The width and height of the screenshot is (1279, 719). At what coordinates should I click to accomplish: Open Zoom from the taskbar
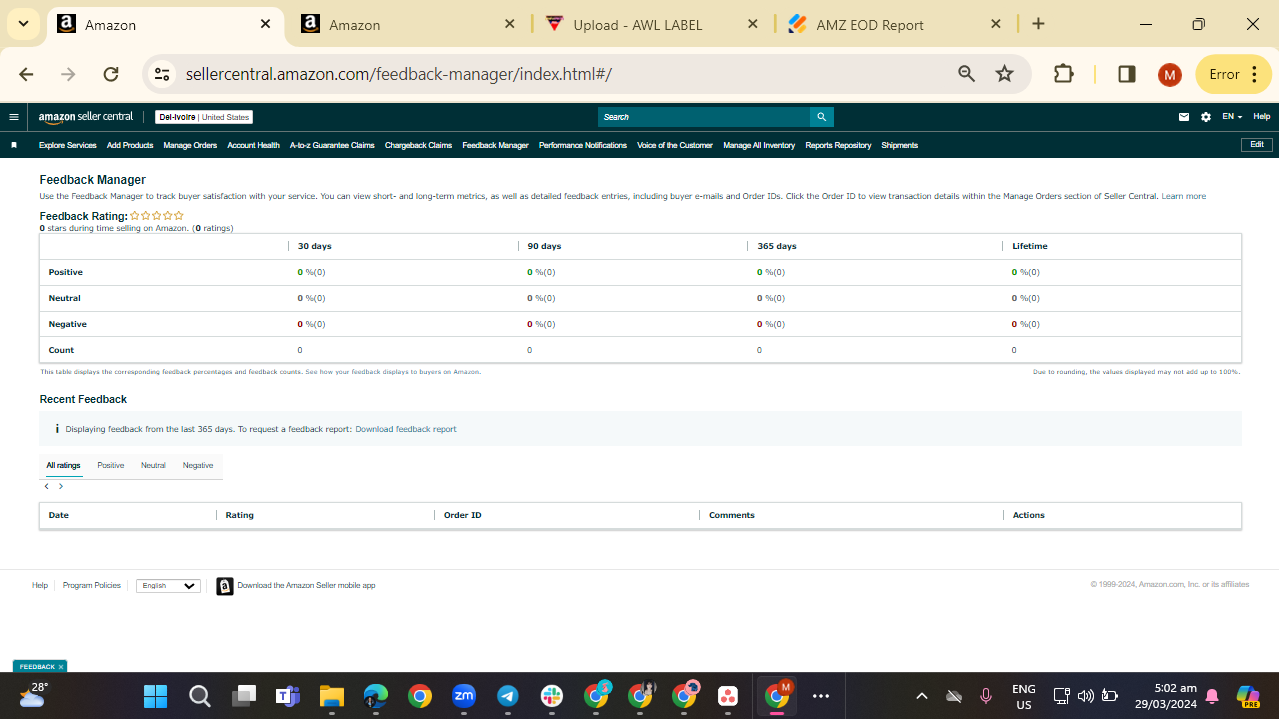click(x=463, y=696)
